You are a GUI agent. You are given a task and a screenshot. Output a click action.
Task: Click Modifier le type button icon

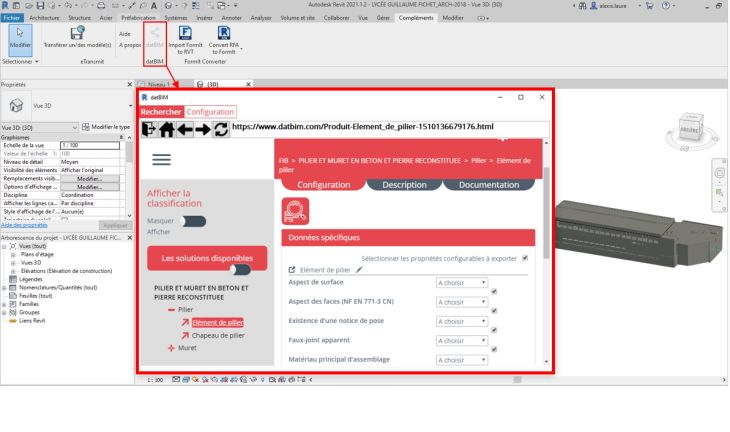tap(86, 127)
